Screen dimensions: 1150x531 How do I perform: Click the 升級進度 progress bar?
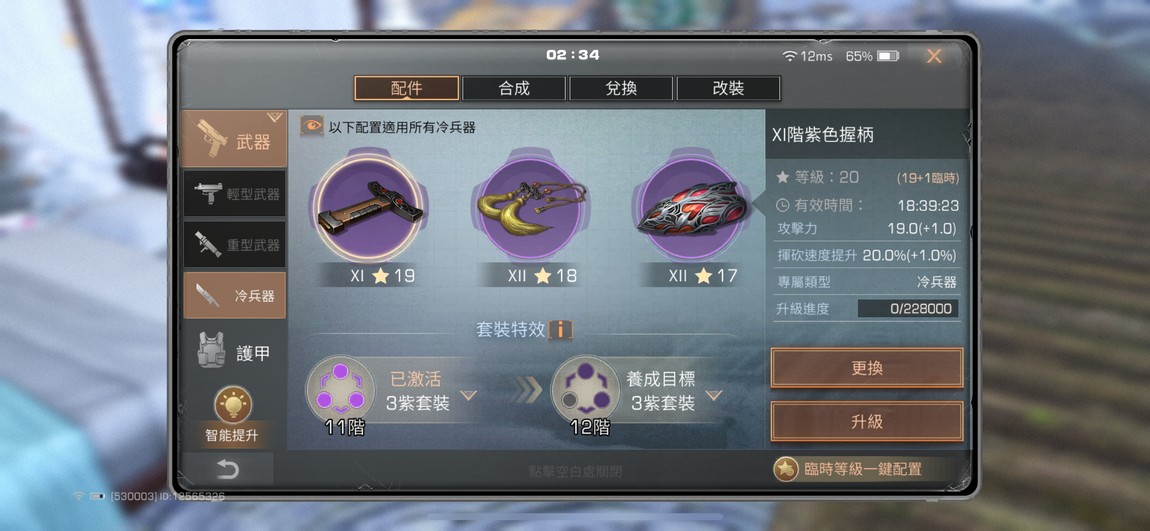click(908, 309)
